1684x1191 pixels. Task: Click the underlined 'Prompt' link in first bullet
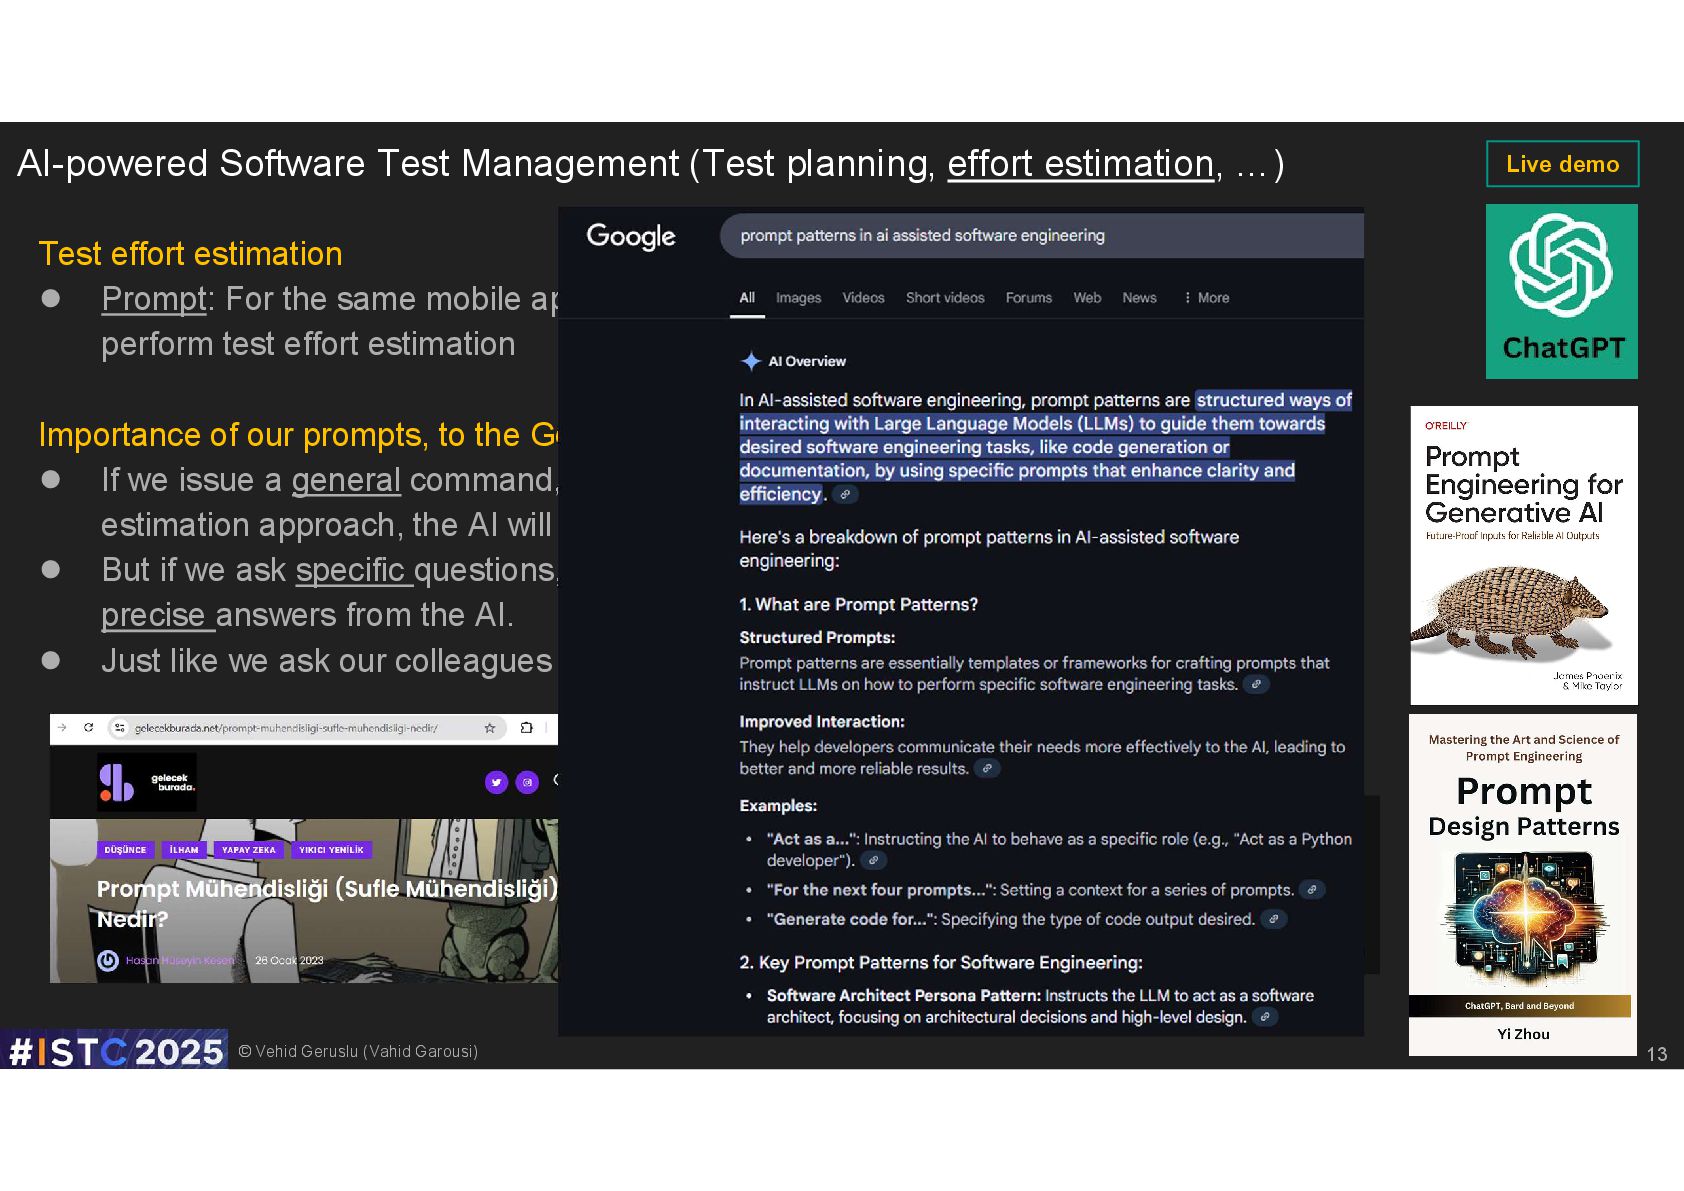154,299
